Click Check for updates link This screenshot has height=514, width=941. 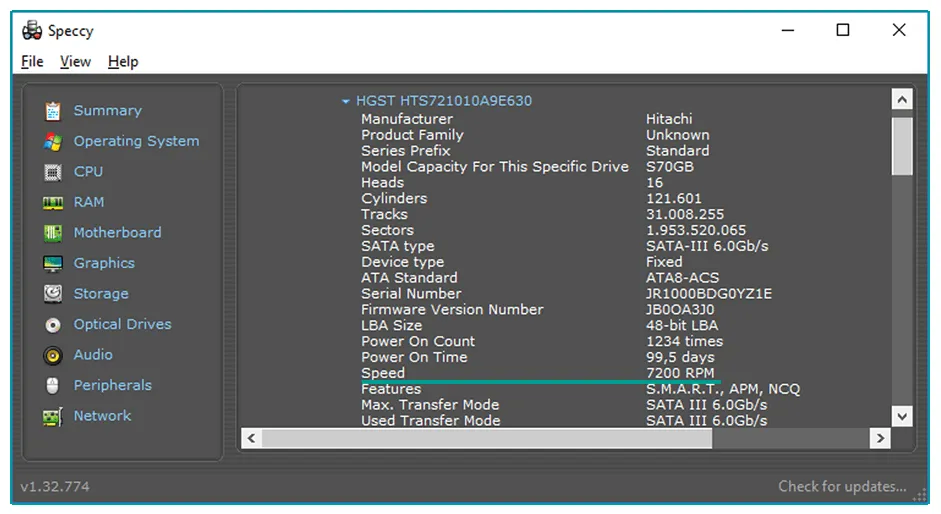(842, 486)
